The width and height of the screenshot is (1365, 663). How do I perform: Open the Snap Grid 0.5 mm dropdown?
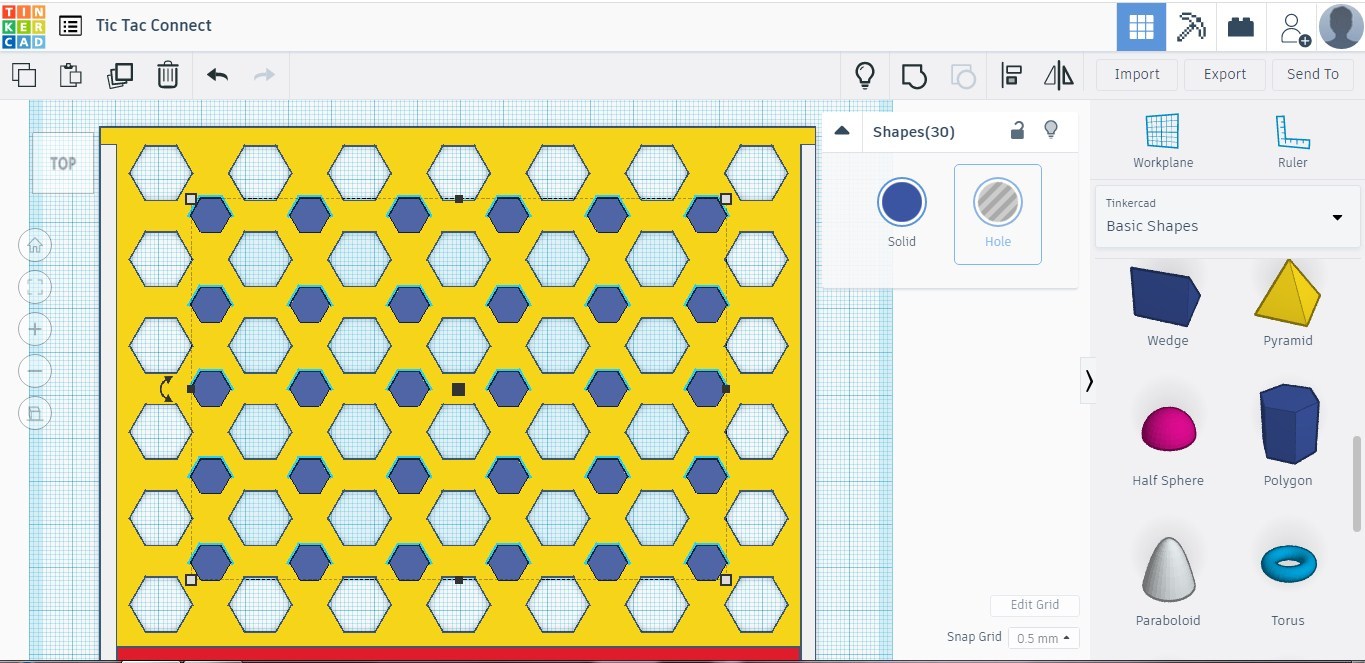pyautogui.click(x=1043, y=638)
